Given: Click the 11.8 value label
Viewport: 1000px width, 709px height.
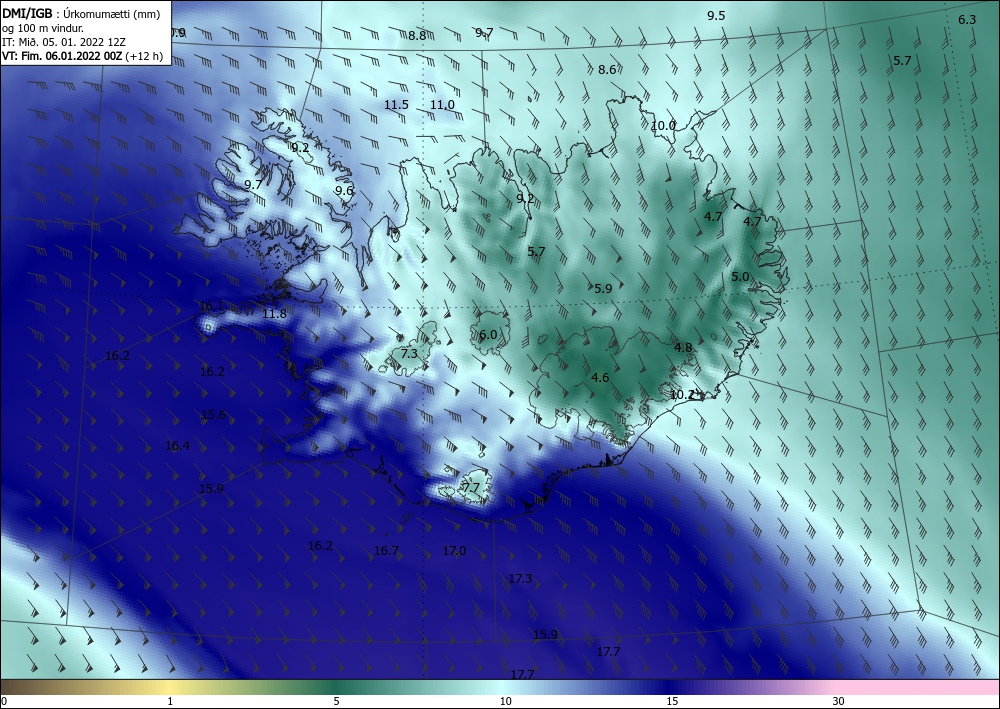Looking at the screenshot, I should [x=274, y=314].
